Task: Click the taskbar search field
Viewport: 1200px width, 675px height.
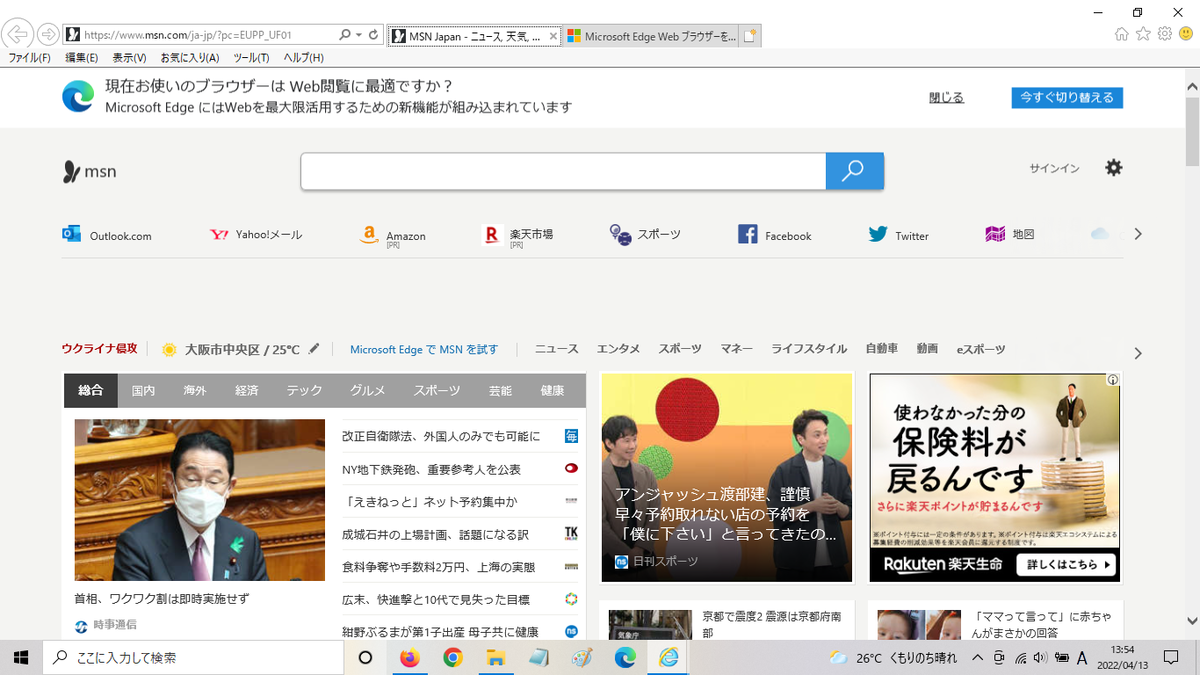Action: click(x=190, y=657)
